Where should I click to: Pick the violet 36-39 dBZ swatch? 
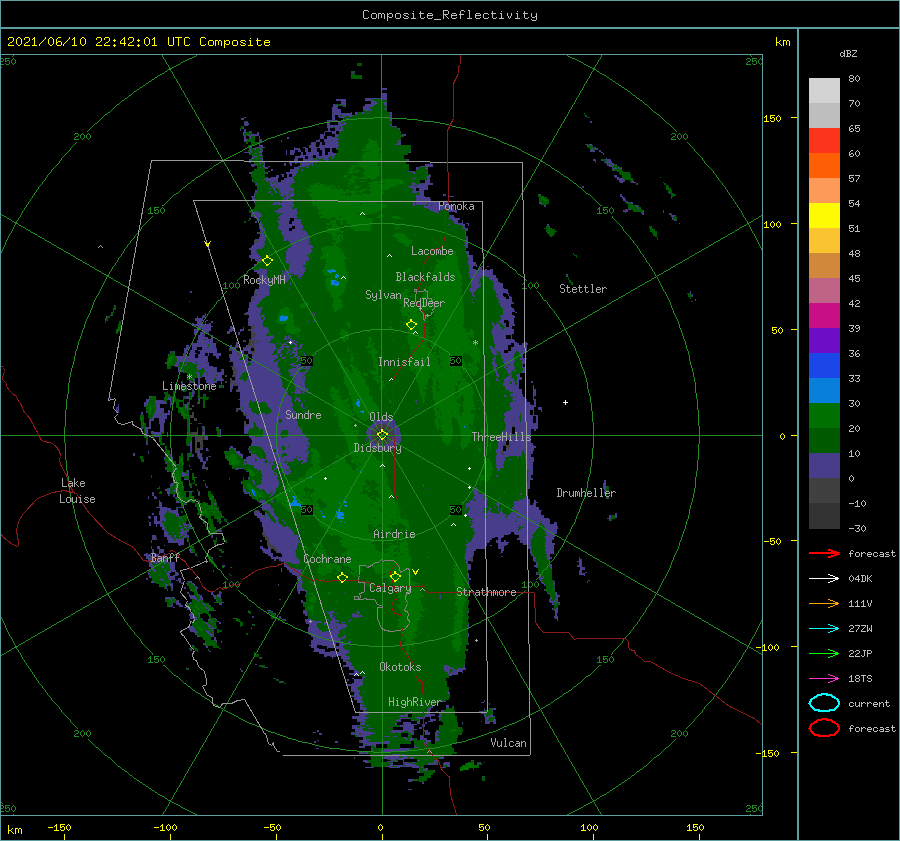[824, 340]
